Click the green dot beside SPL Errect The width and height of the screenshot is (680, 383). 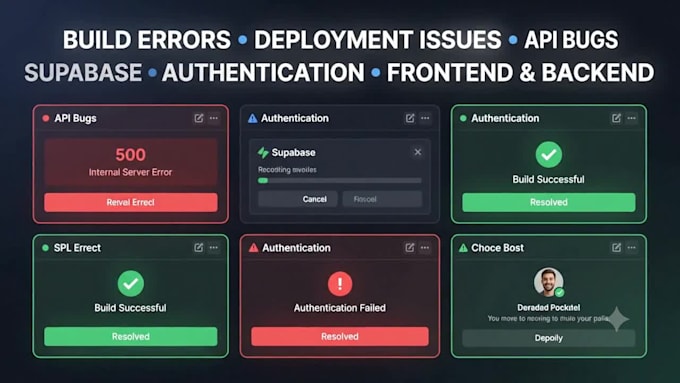click(x=45, y=248)
